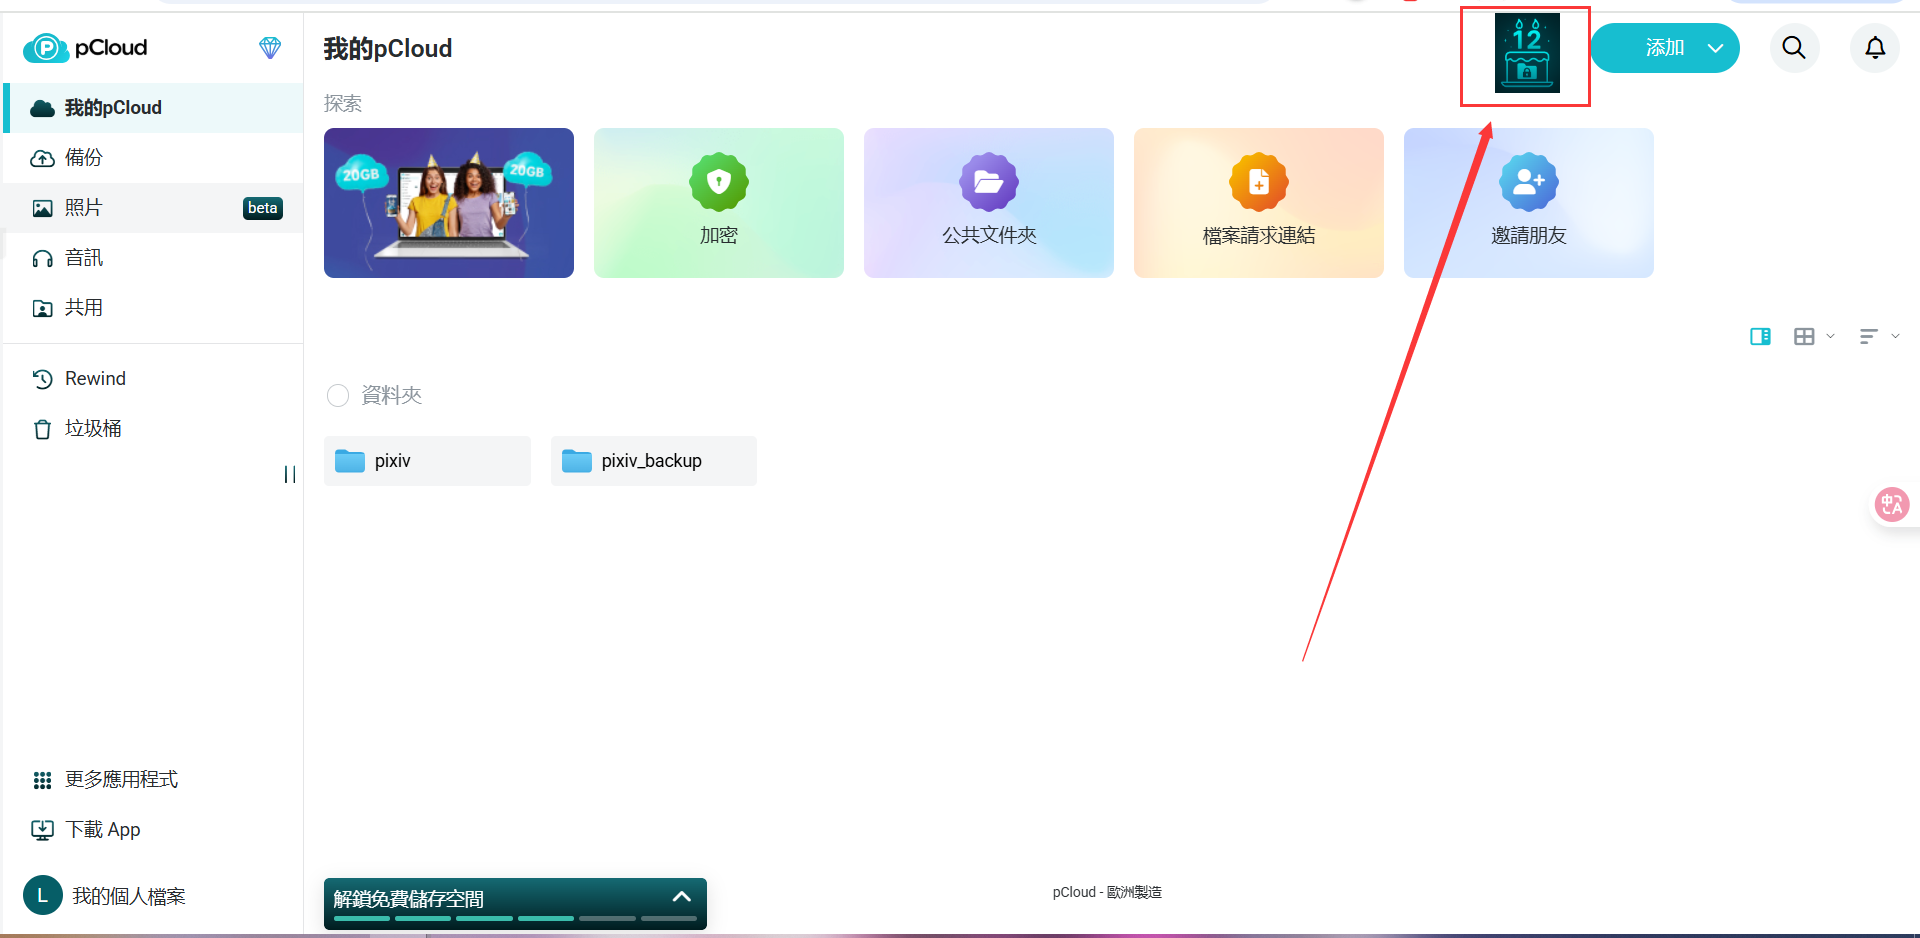The image size is (1920, 938).
Task: Click the 12th anniversary cake icon
Action: (x=1526, y=55)
